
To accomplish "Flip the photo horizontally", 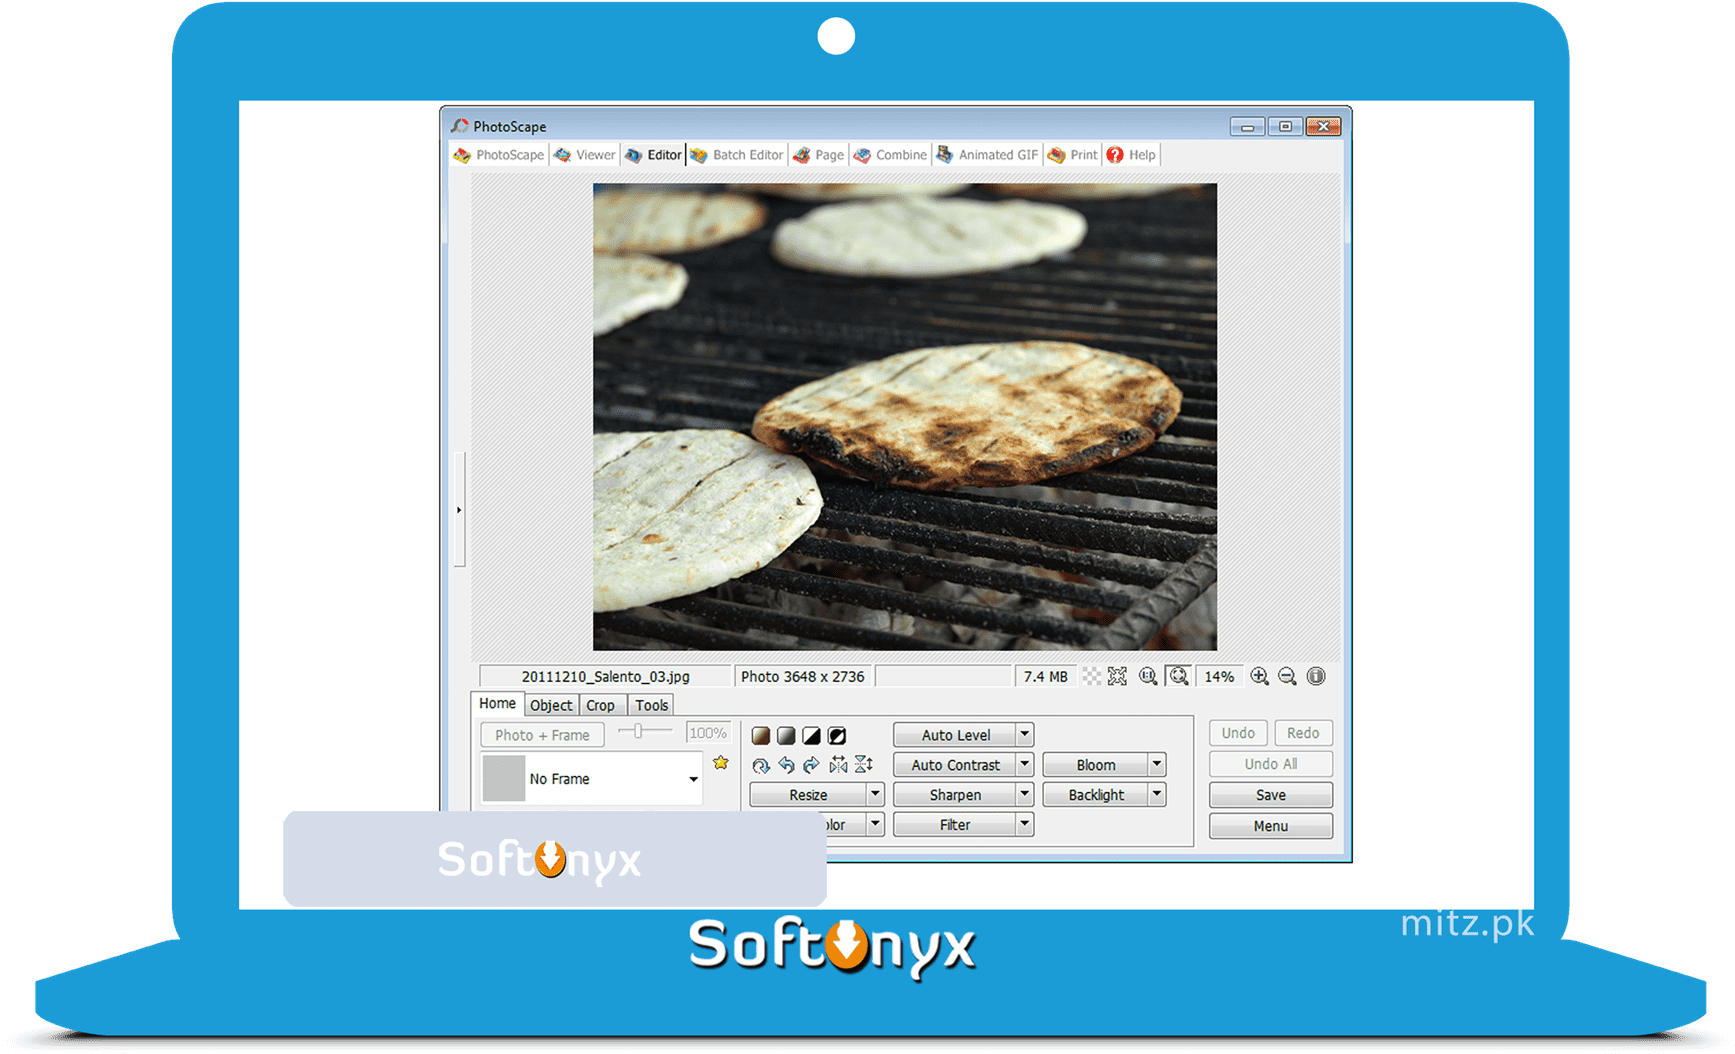I will tap(838, 765).
